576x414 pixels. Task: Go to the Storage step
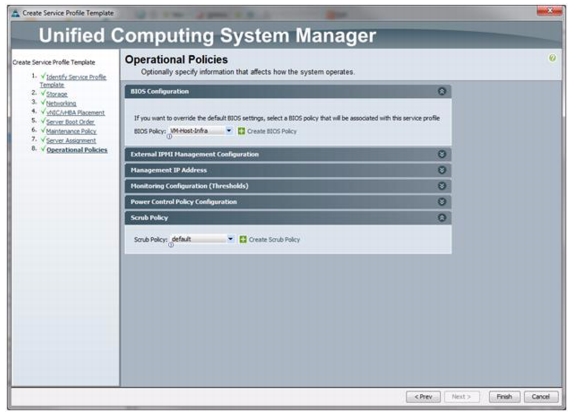point(57,94)
